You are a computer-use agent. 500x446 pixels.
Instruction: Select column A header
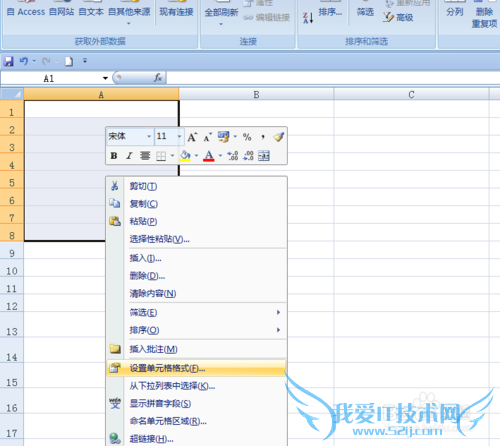(101, 94)
